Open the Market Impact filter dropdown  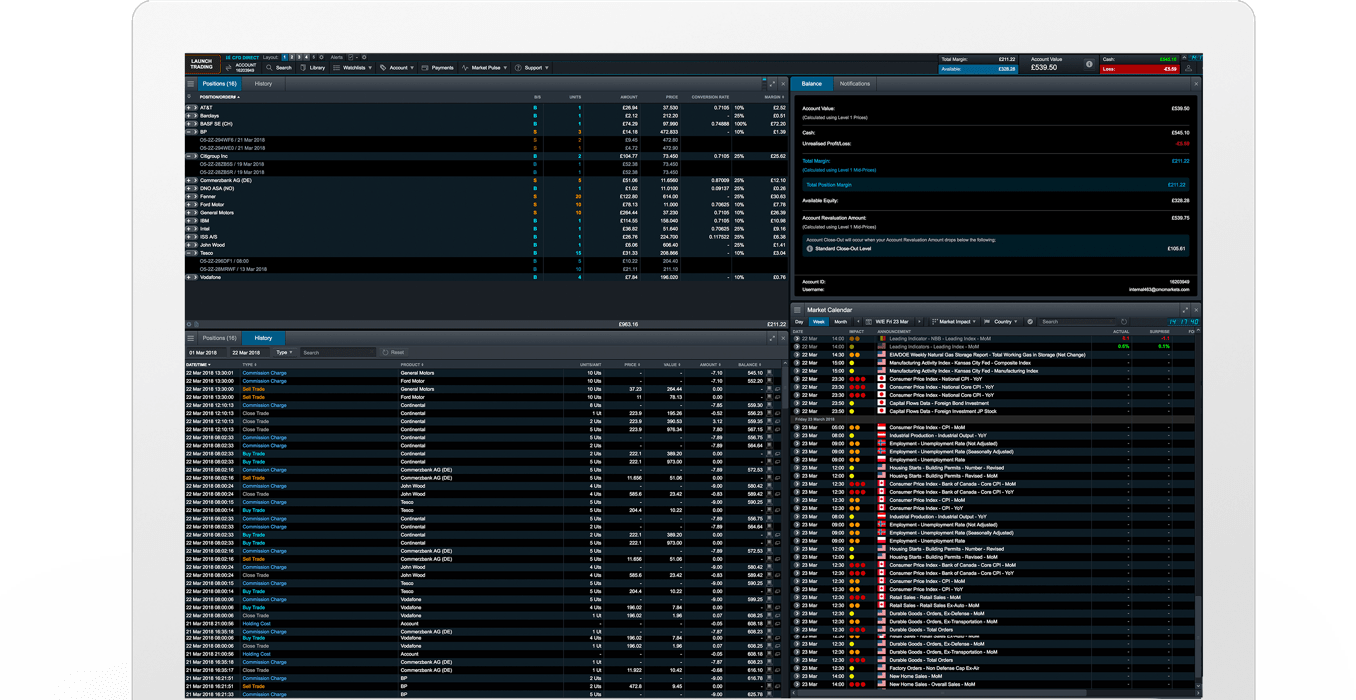955,322
